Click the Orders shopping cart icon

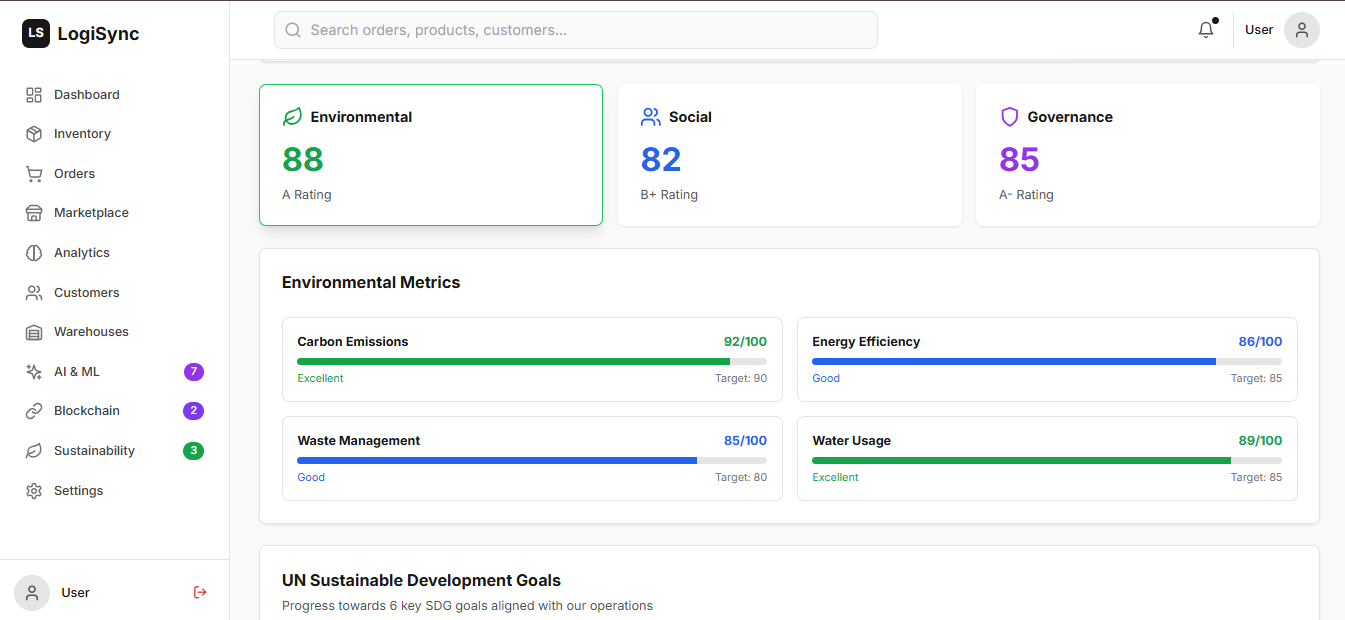click(x=34, y=174)
